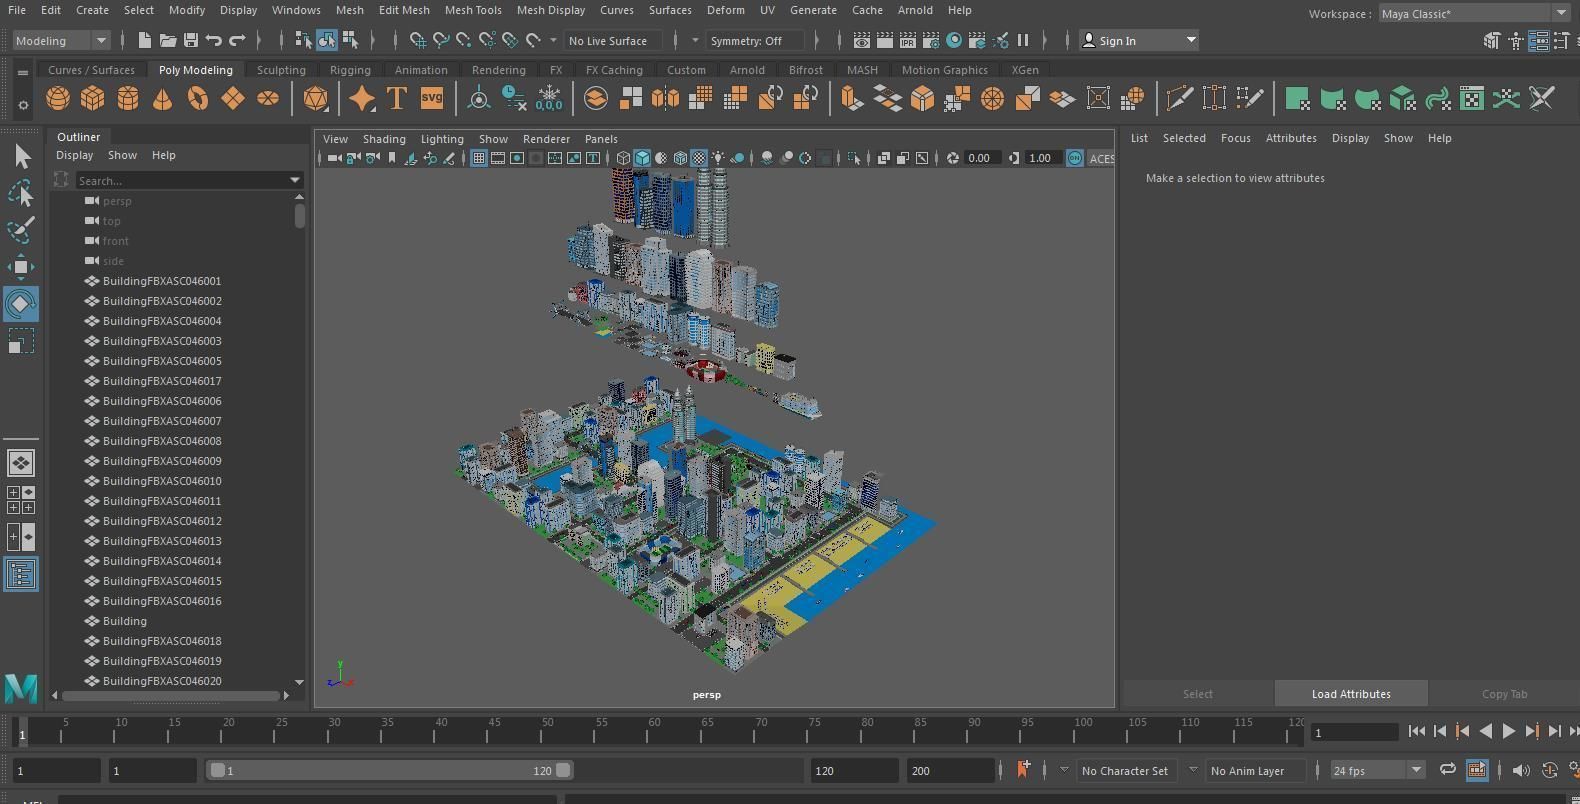Click the Undo arrow icon
Image resolution: width=1580 pixels, height=804 pixels.
pos(213,40)
